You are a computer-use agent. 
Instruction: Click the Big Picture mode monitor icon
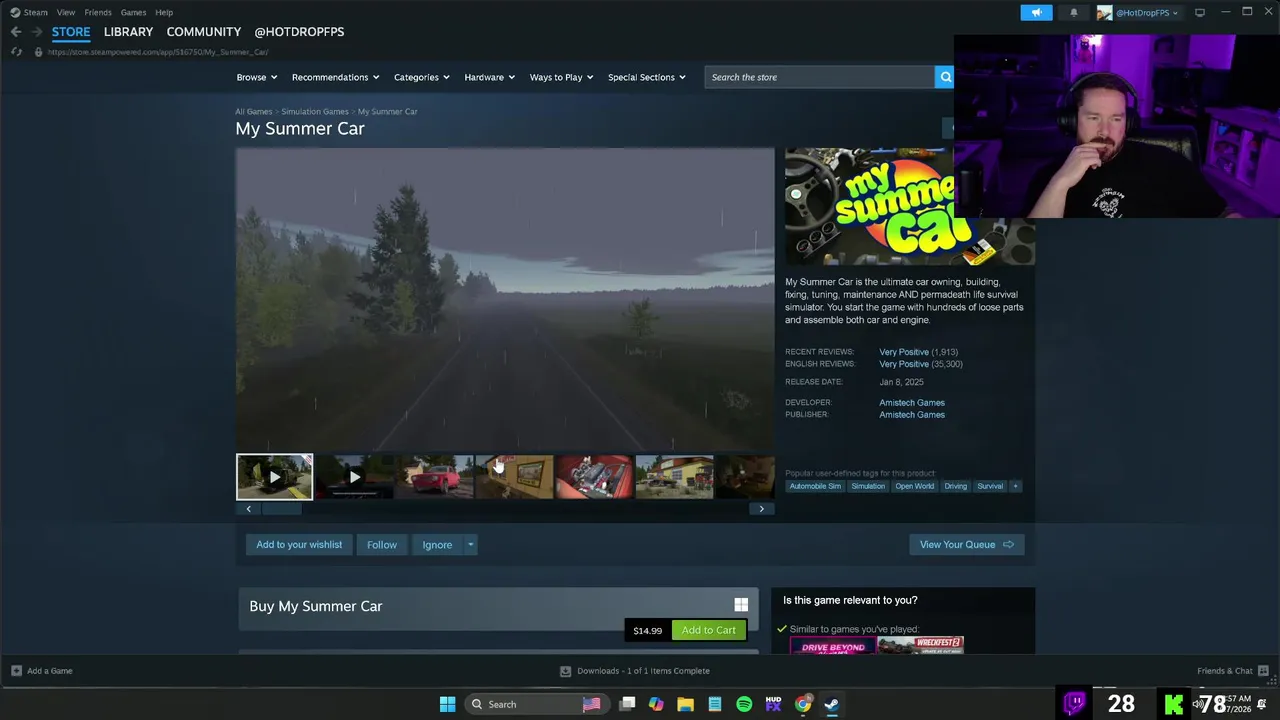point(1200,12)
